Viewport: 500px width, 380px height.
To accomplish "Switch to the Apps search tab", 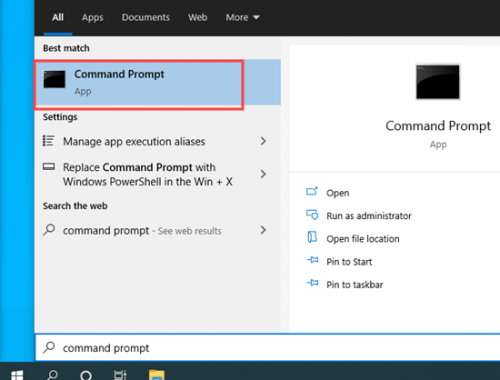I will point(93,18).
